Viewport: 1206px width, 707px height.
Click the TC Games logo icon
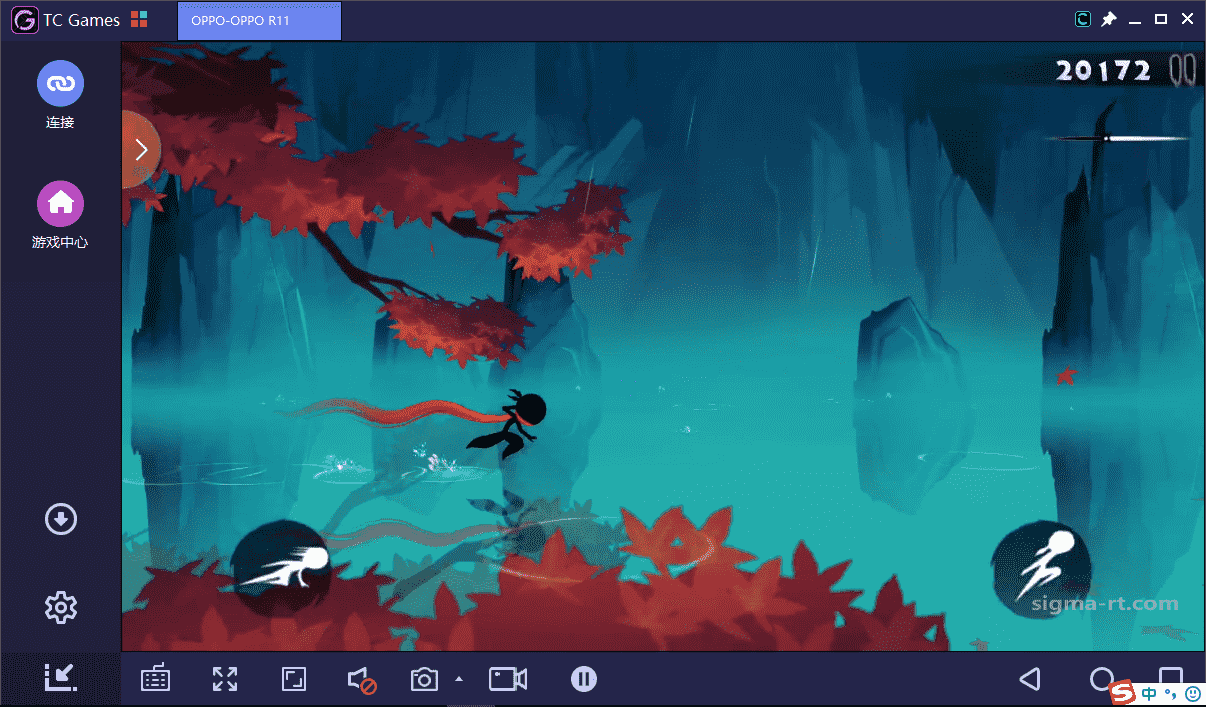tap(25, 20)
